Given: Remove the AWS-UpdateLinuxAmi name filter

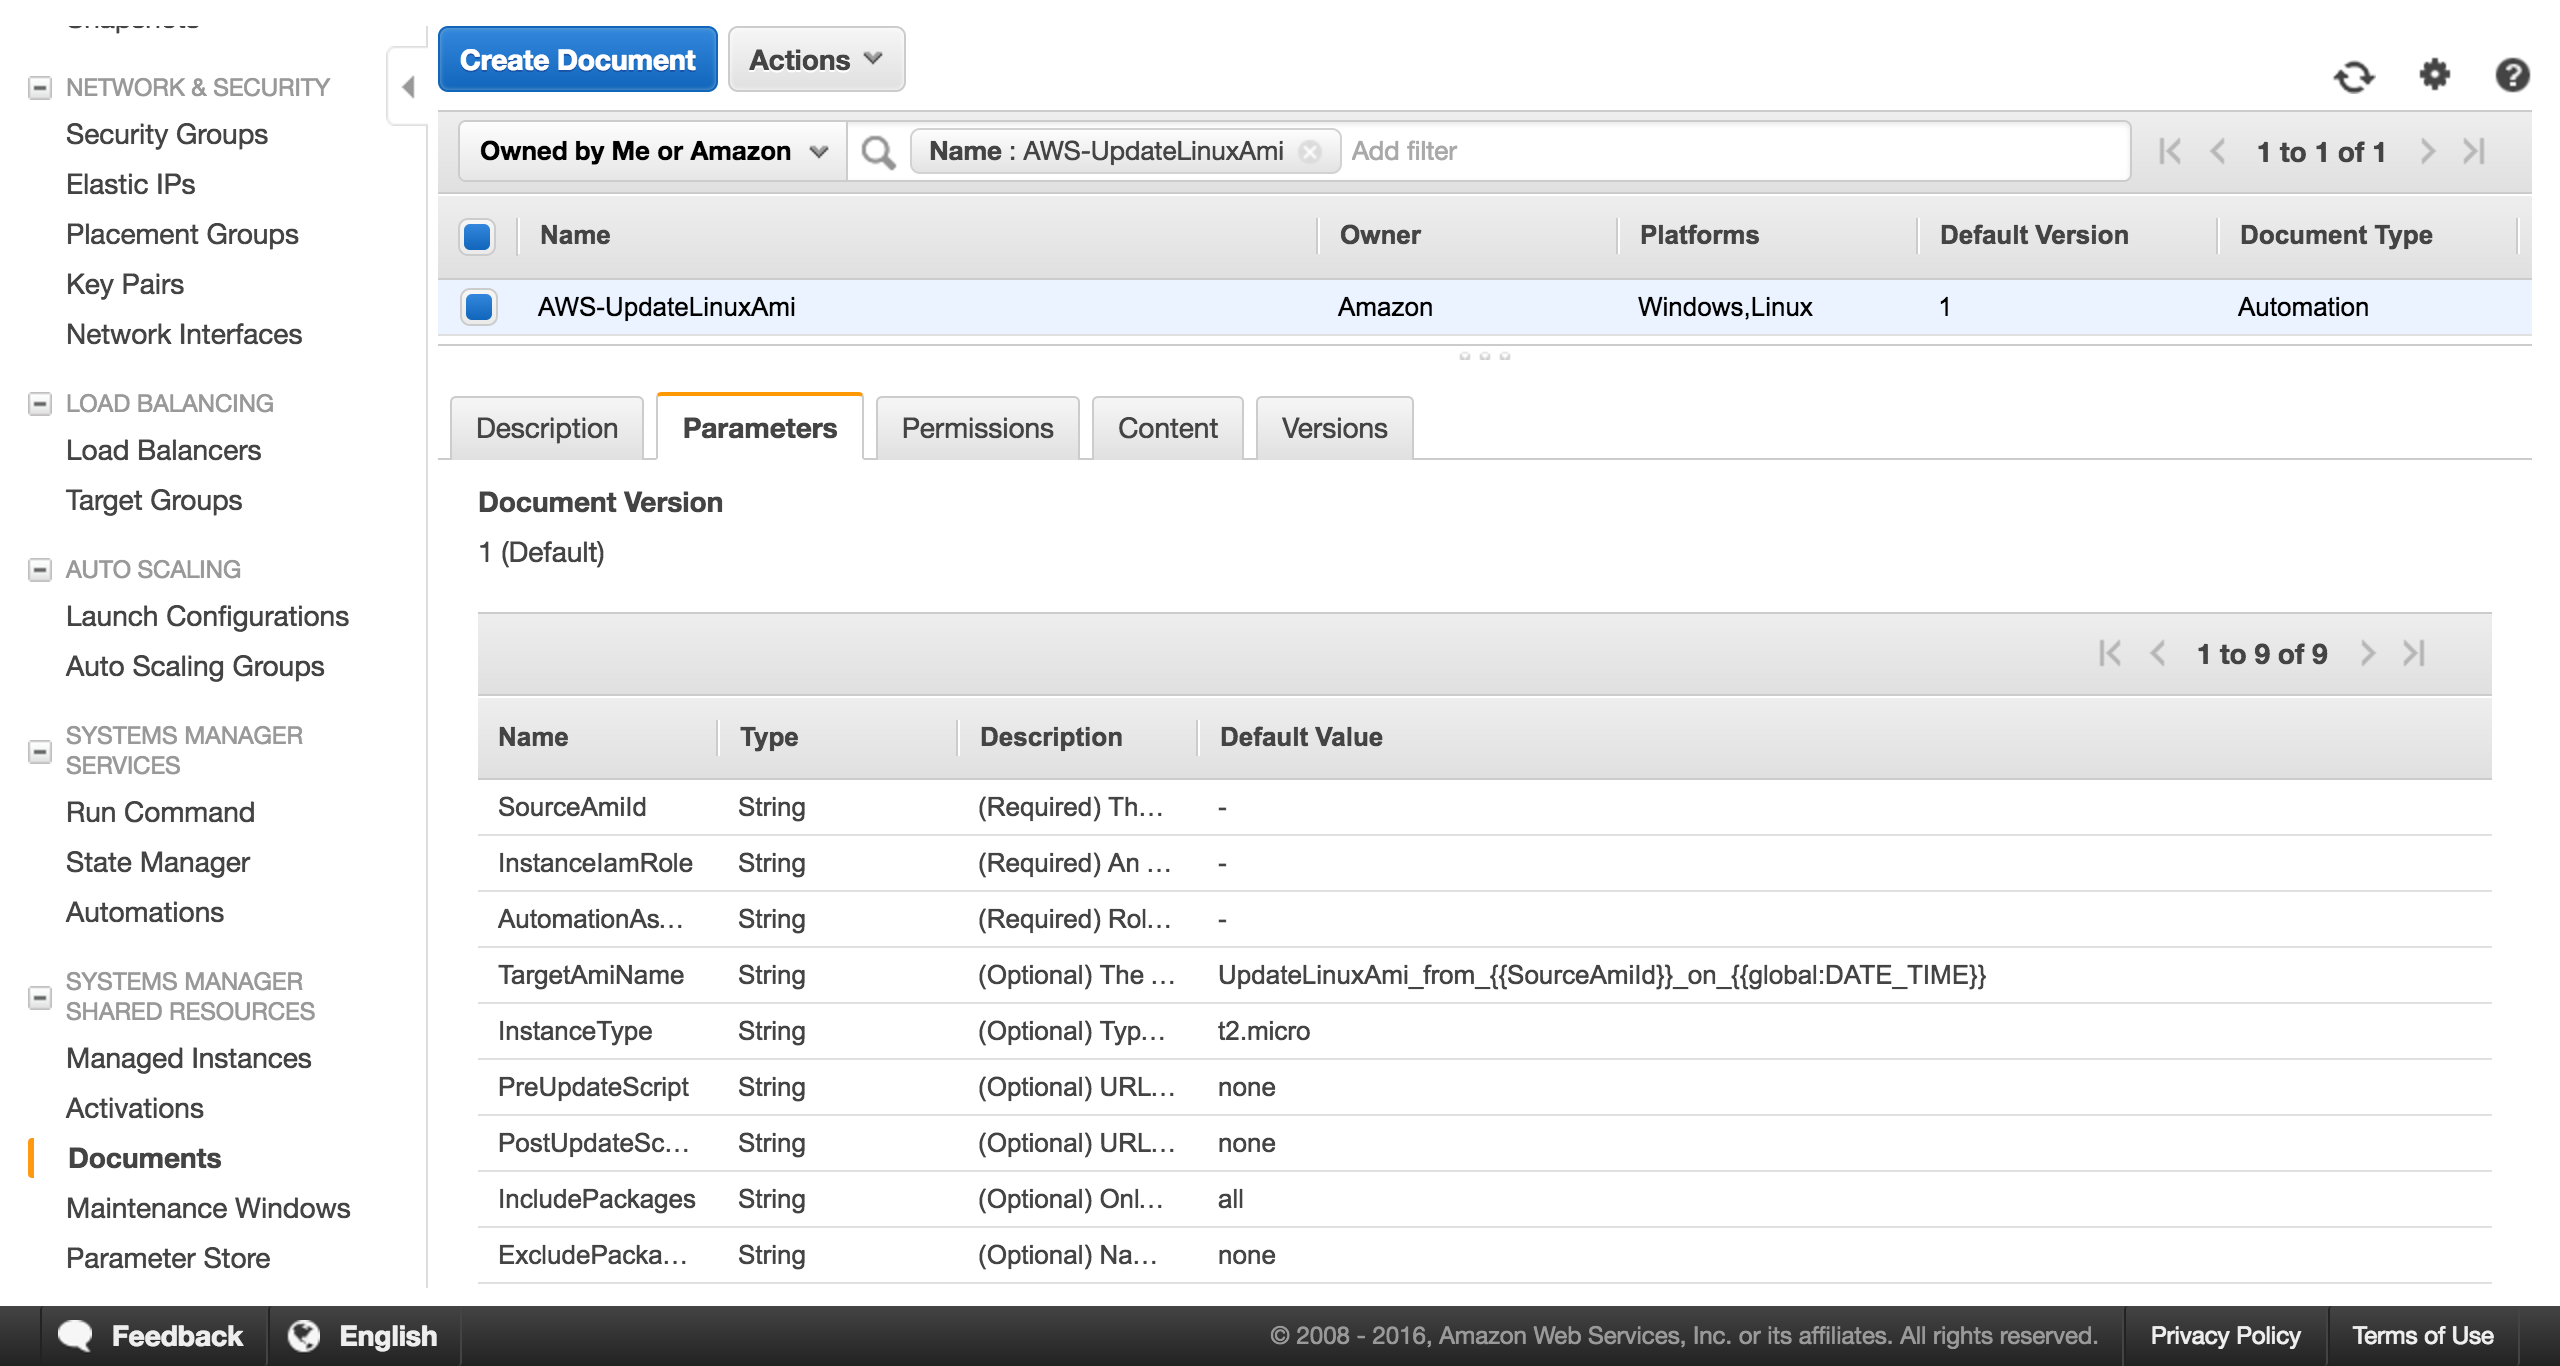Looking at the screenshot, I should click(x=1309, y=152).
